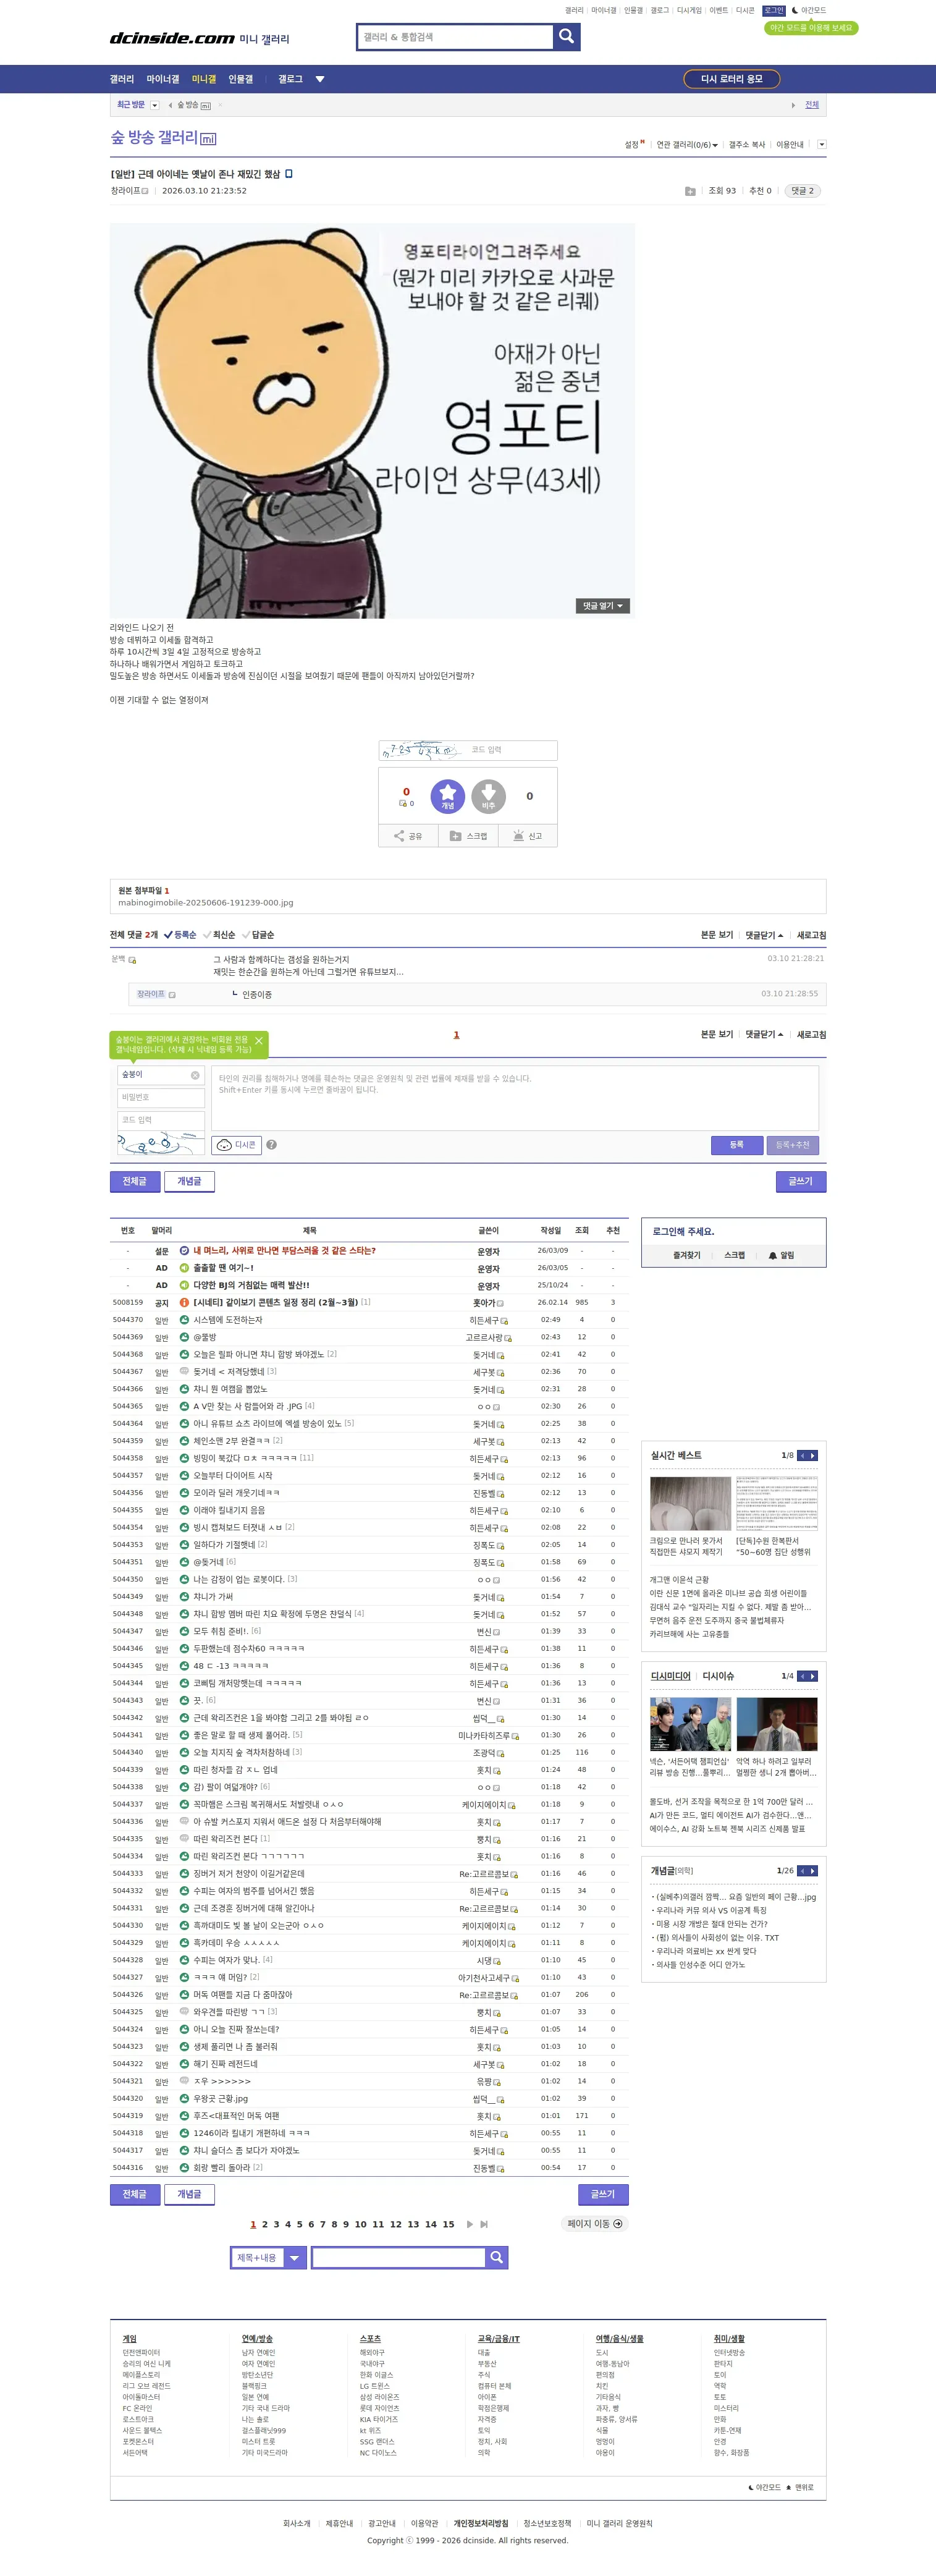Click the scrap folder icon beside 조회 93

click(690, 191)
